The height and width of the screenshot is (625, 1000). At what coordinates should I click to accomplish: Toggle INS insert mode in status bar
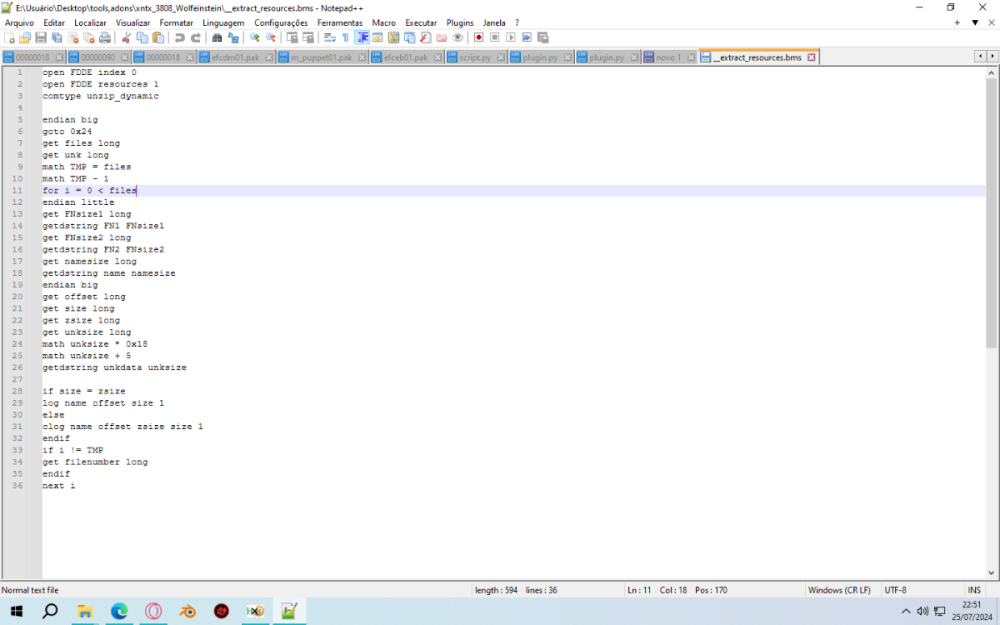[973, 590]
